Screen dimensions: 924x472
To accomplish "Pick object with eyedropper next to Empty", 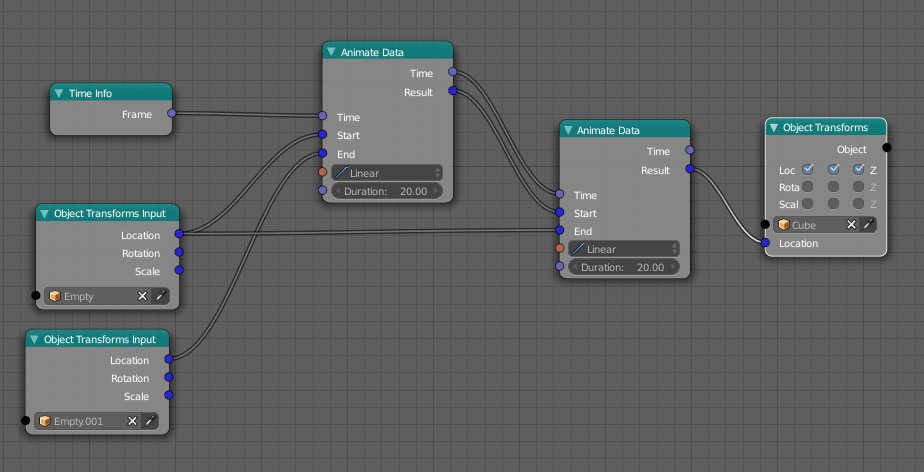I will [x=160, y=296].
